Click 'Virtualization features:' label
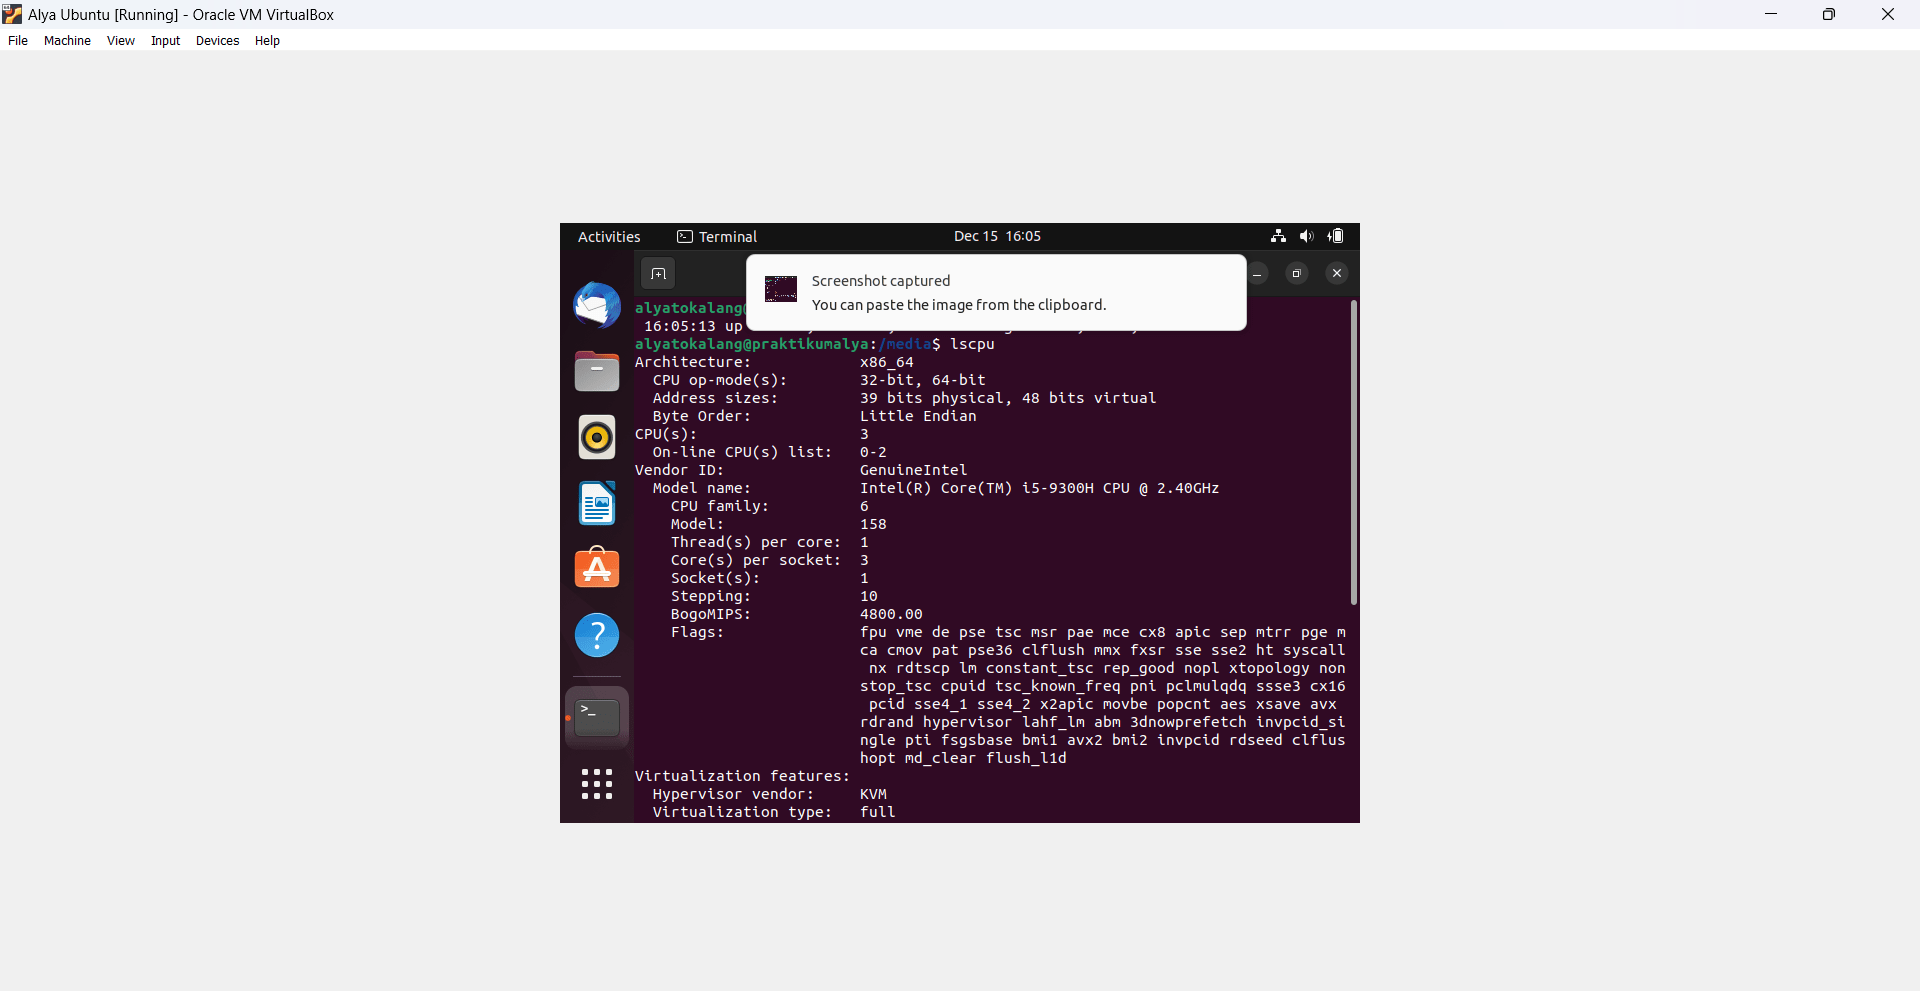The image size is (1920, 991). pos(742,776)
